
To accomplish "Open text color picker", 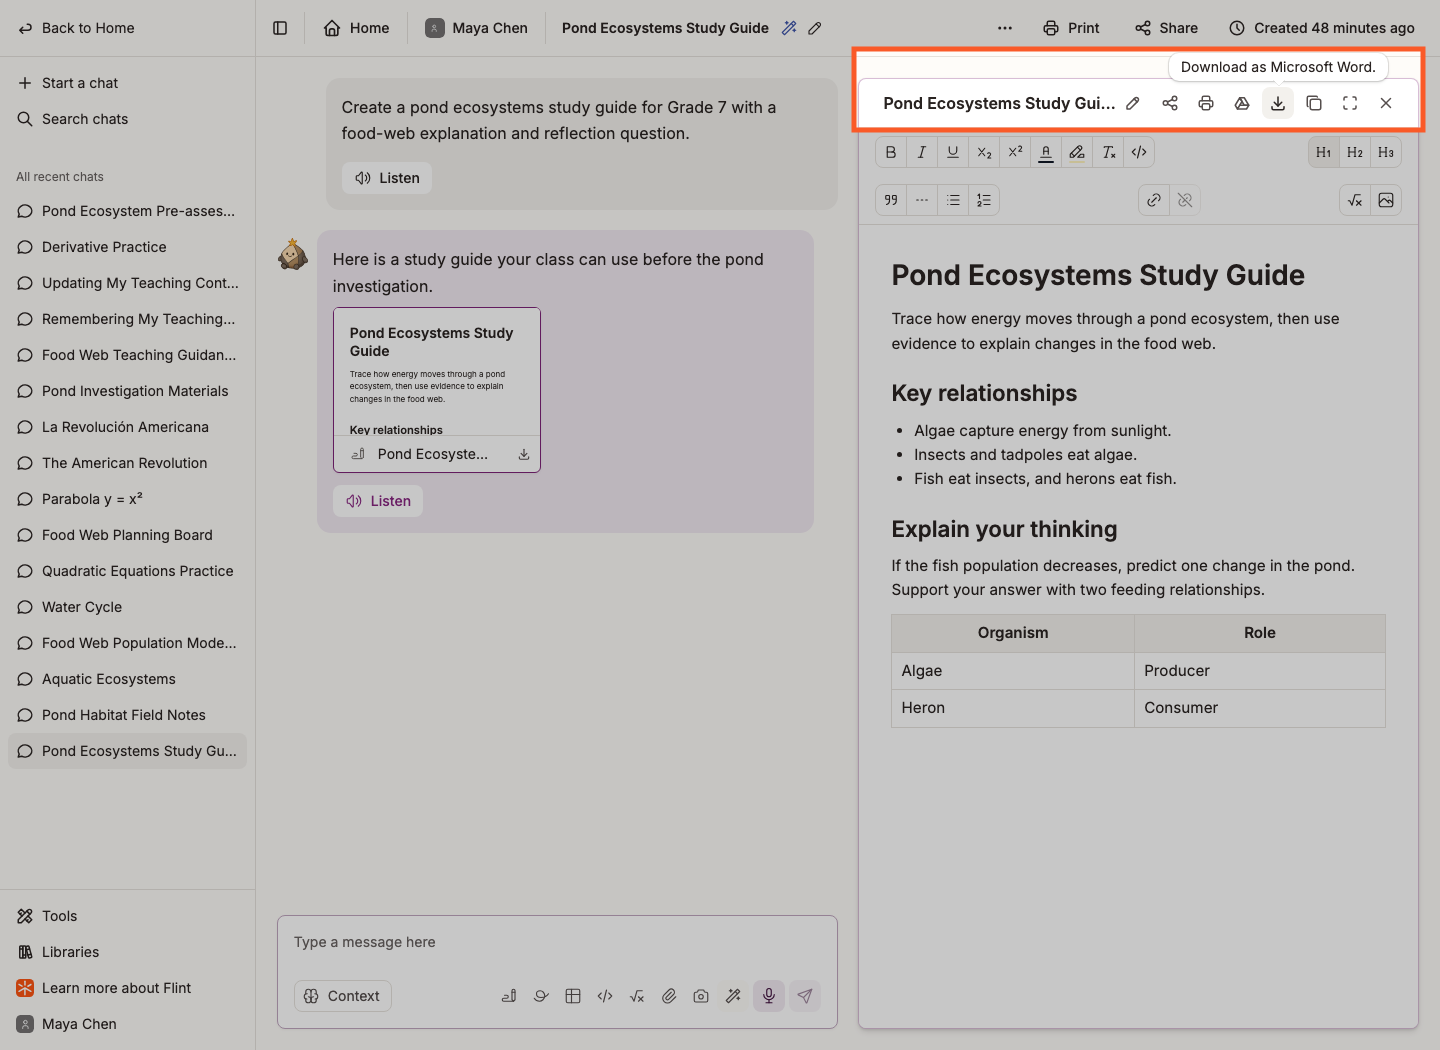I will [x=1046, y=152].
